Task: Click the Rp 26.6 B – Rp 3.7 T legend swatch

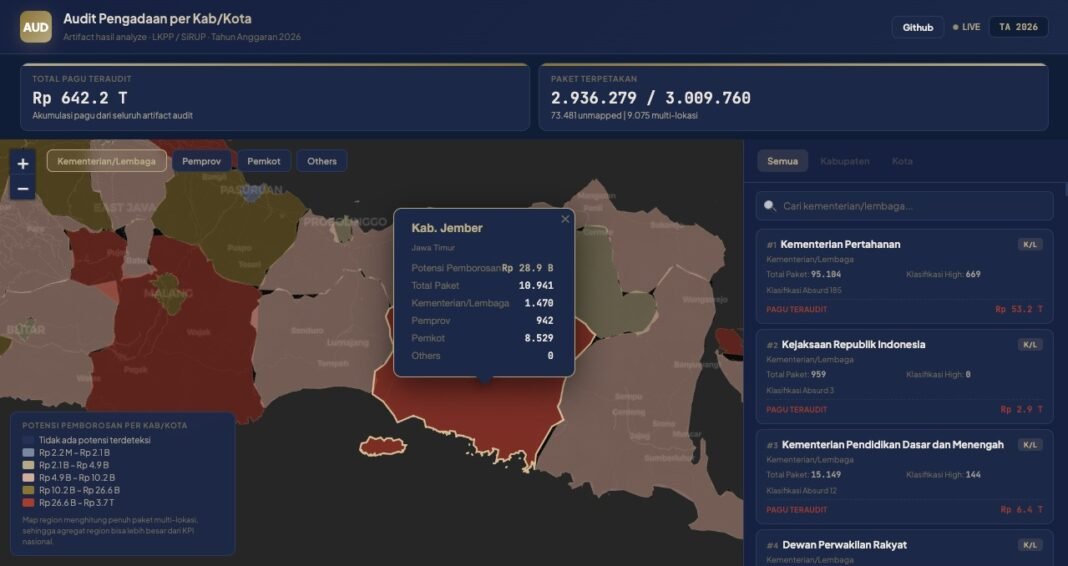Action: coord(28,503)
